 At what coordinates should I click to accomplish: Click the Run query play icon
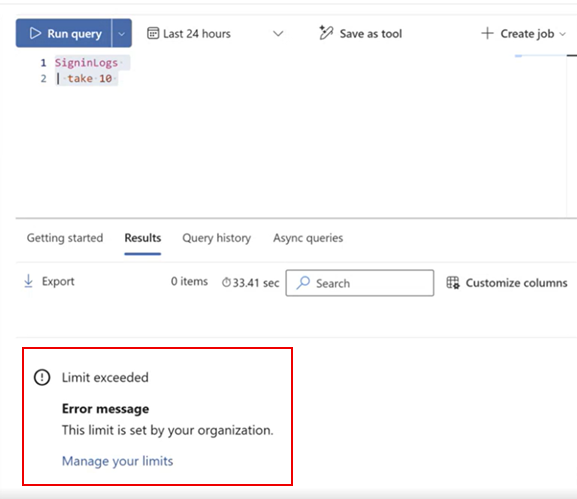pyautogui.click(x=35, y=33)
